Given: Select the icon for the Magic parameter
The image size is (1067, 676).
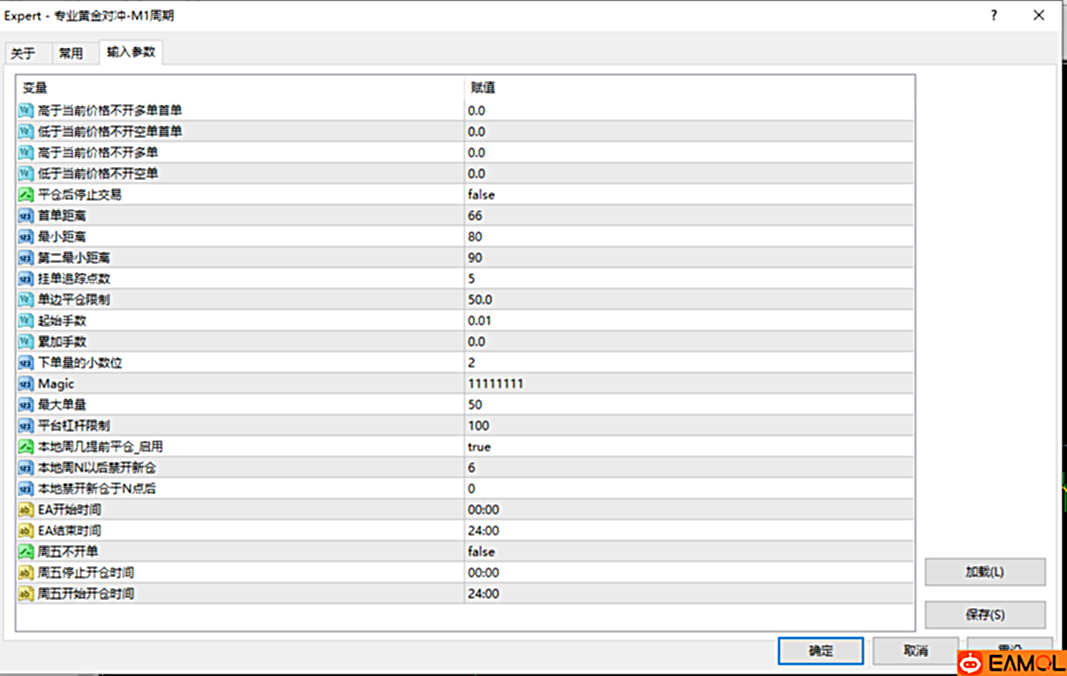Looking at the screenshot, I should (27, 384).
